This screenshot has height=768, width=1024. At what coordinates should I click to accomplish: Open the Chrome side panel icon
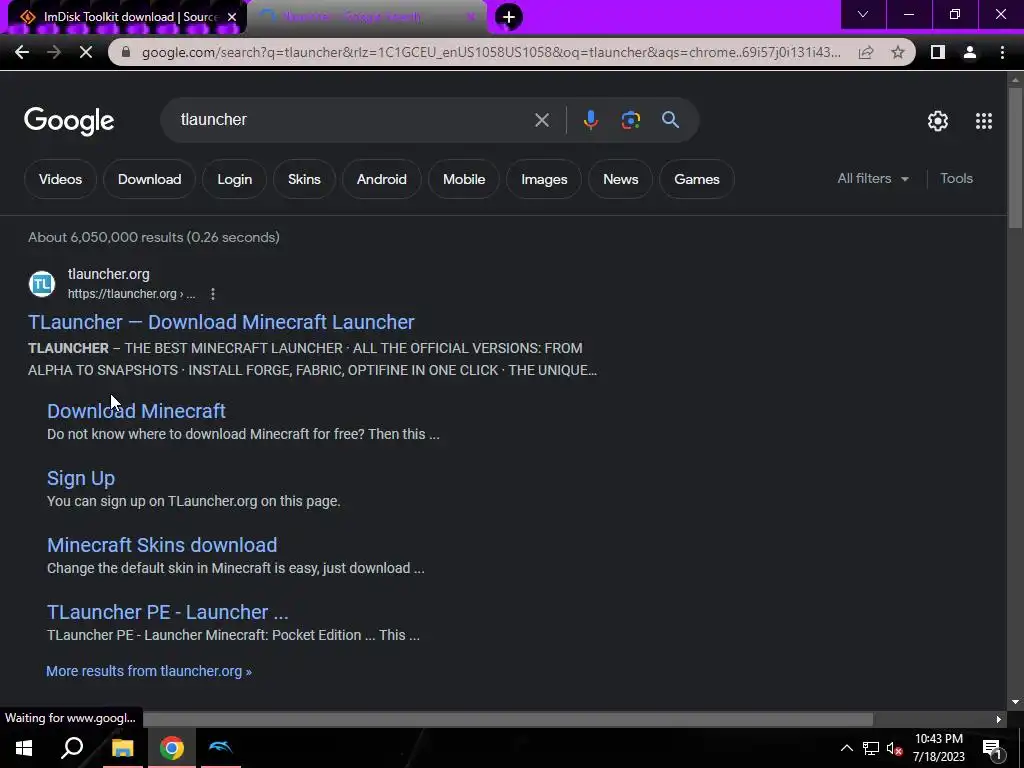pyautogui.click(x=938, y=52)
